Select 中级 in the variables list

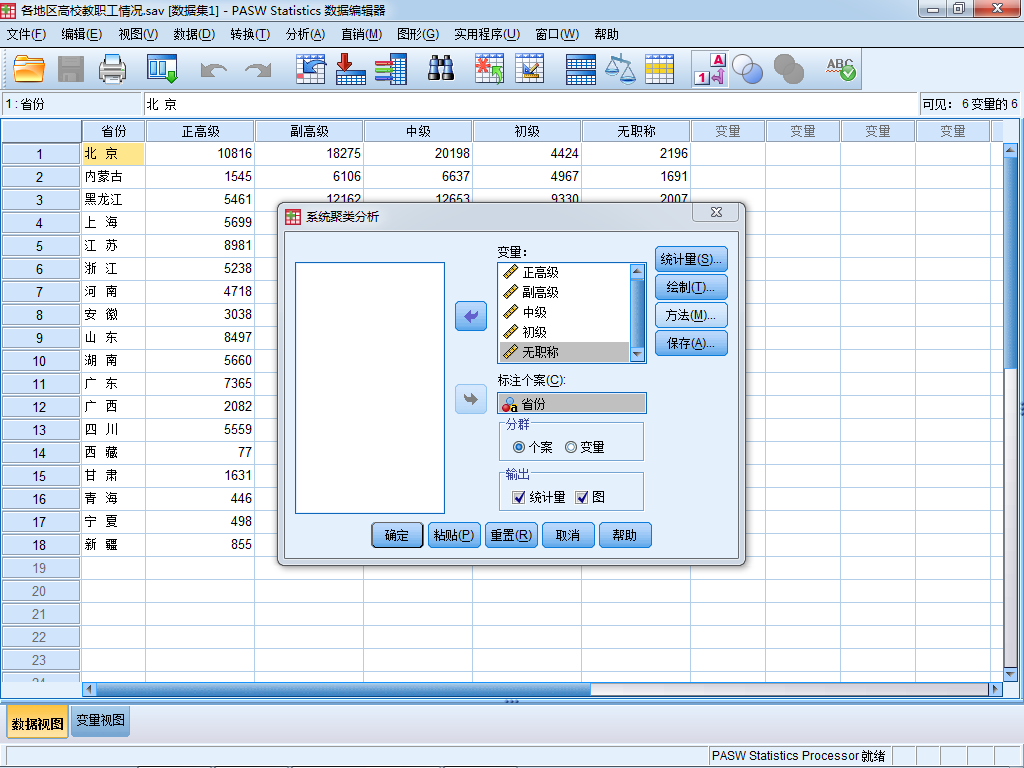(564, 312)
